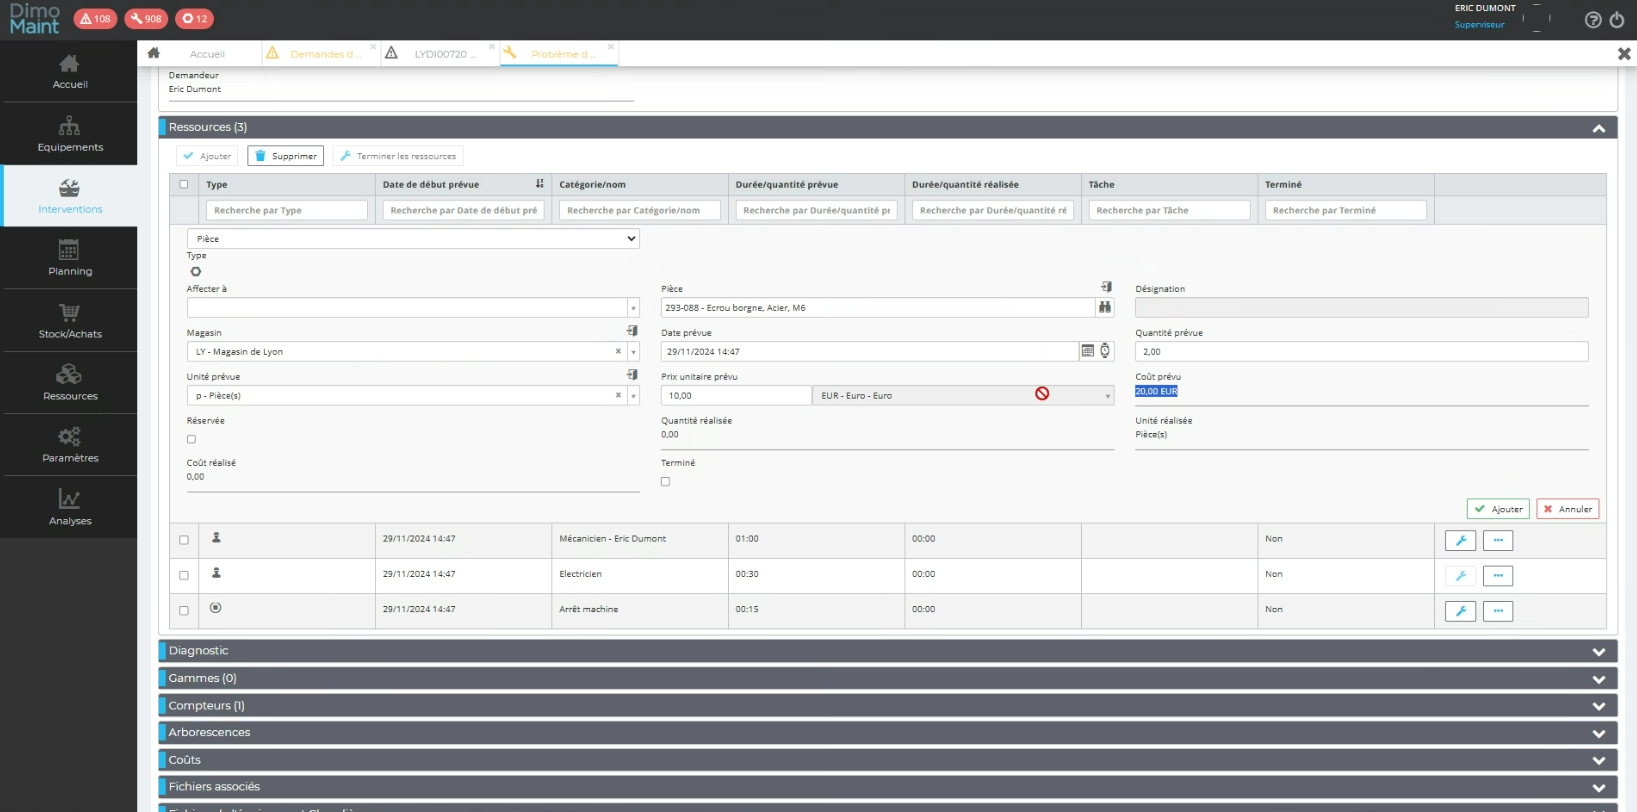Screen dimensions: 1637x812
Task: Tick the Réservée checkbox
Action: (x=191, y=440)
